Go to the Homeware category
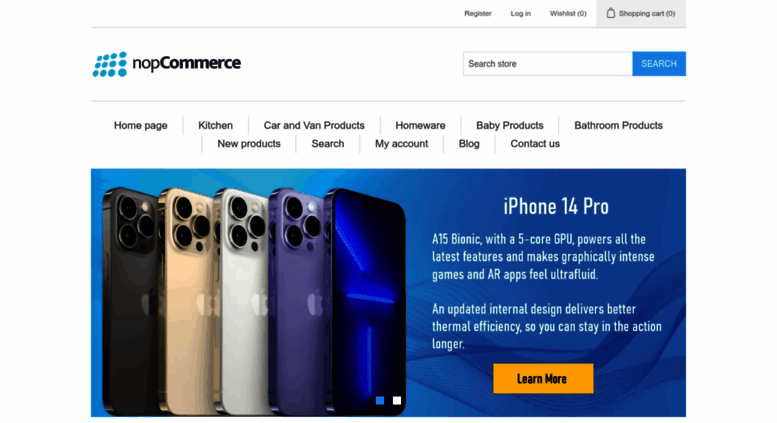The image size is (777, 423). pyautogui.click(x=420, y=125)
